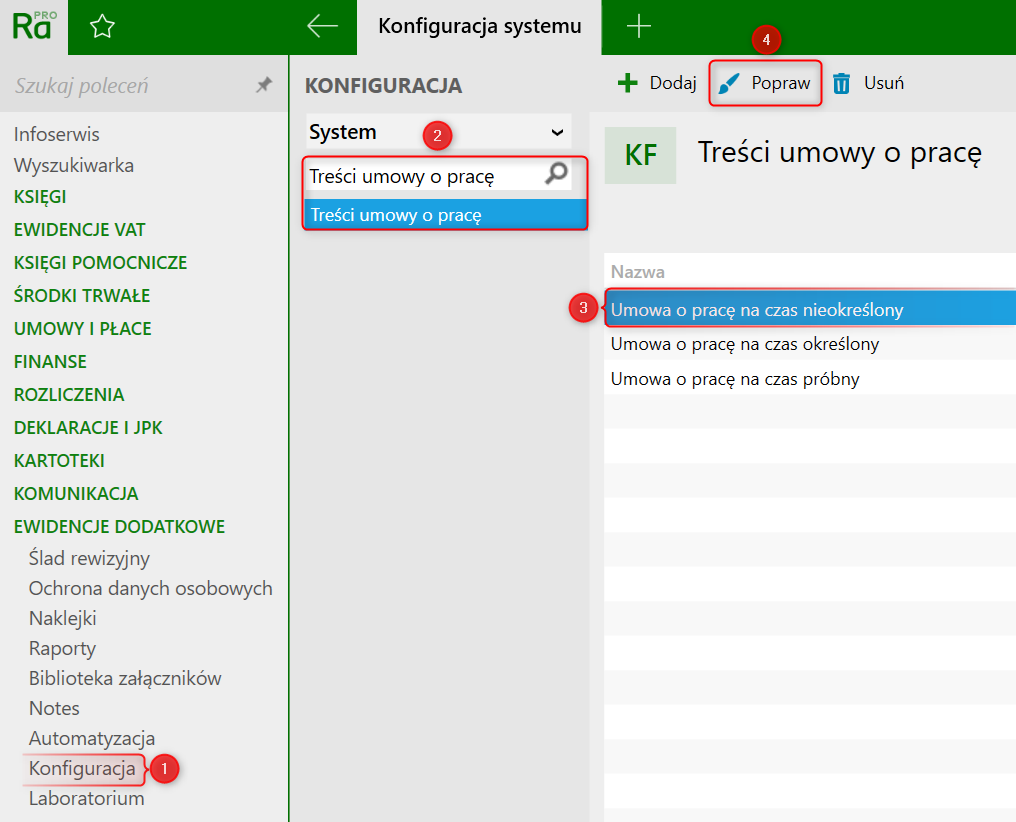Open the System dropdown
The image size is (1016, 822).
coord(439,132)
